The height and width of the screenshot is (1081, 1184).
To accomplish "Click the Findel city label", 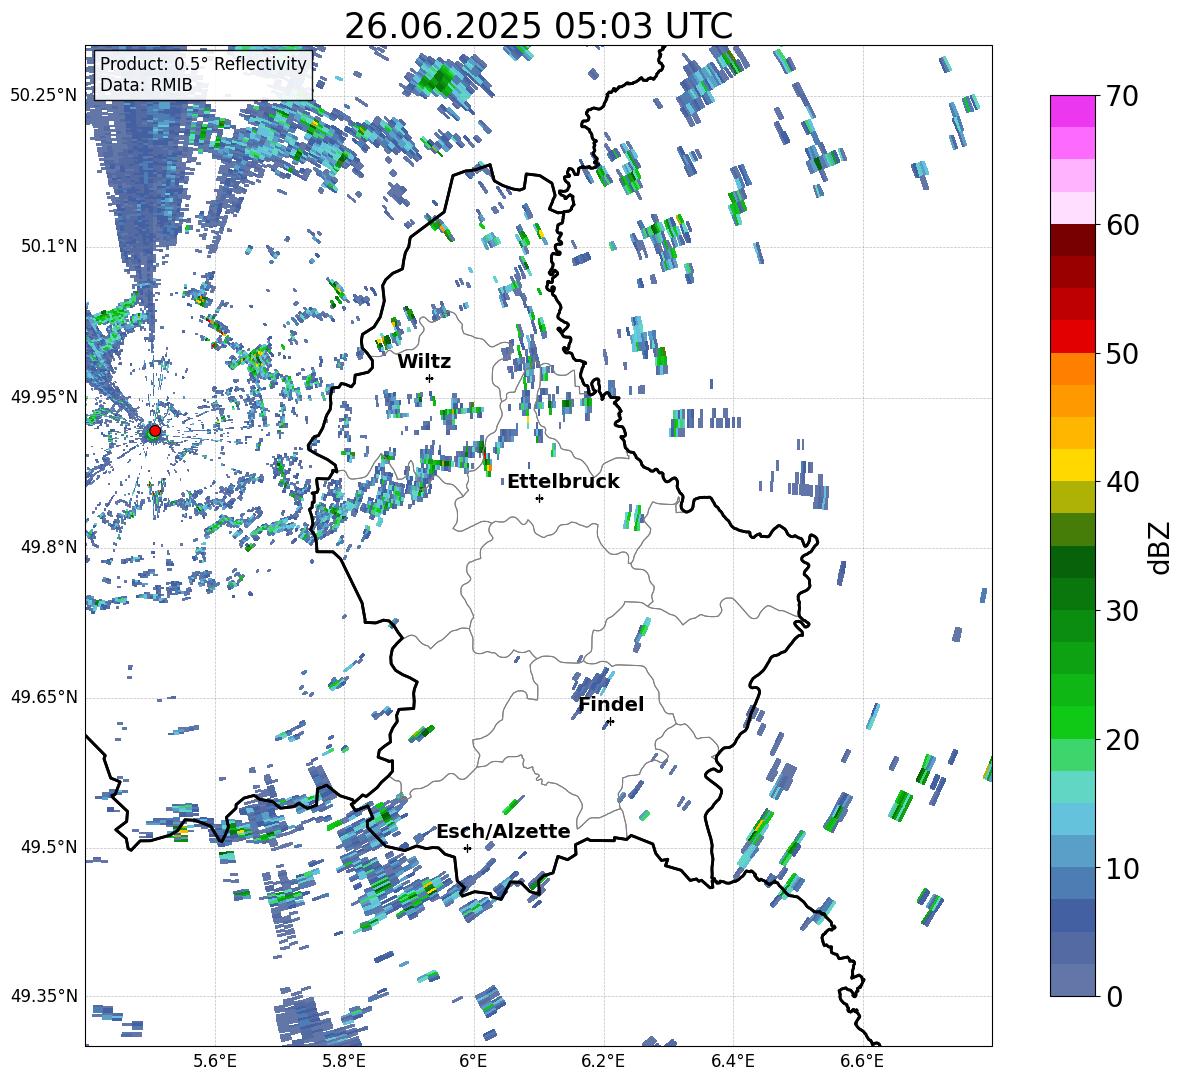I will pos(611,704).
